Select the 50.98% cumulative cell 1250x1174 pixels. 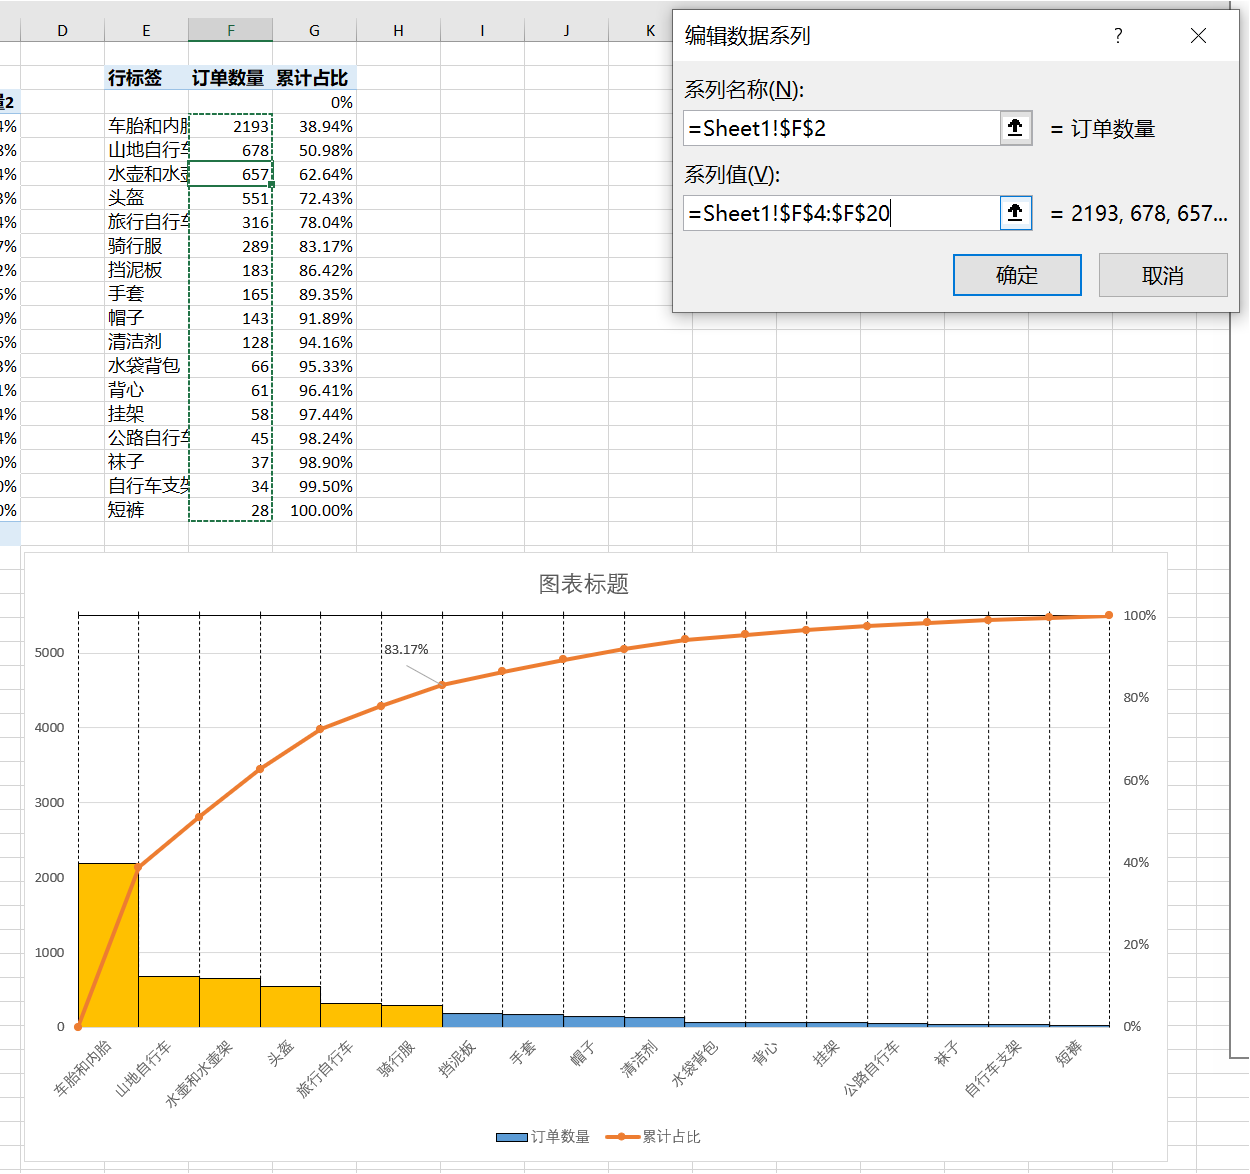tap(314, 150)
